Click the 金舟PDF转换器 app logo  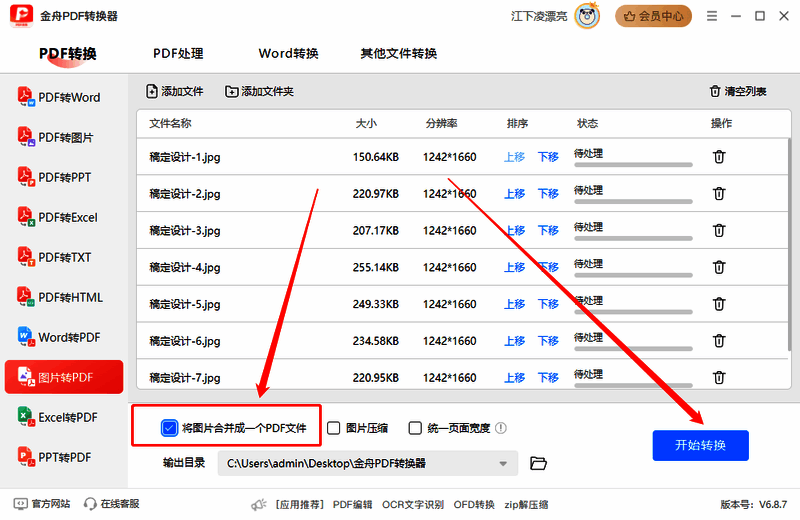tap(21, 16)
